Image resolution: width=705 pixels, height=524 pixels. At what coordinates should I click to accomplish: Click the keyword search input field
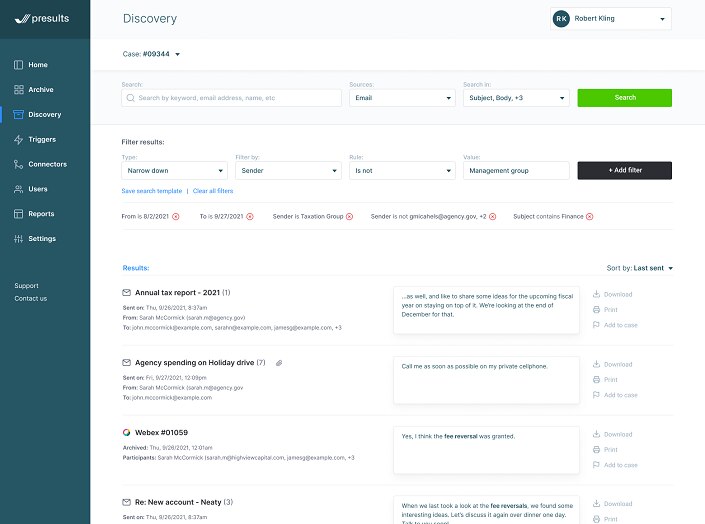click(231, 98)
